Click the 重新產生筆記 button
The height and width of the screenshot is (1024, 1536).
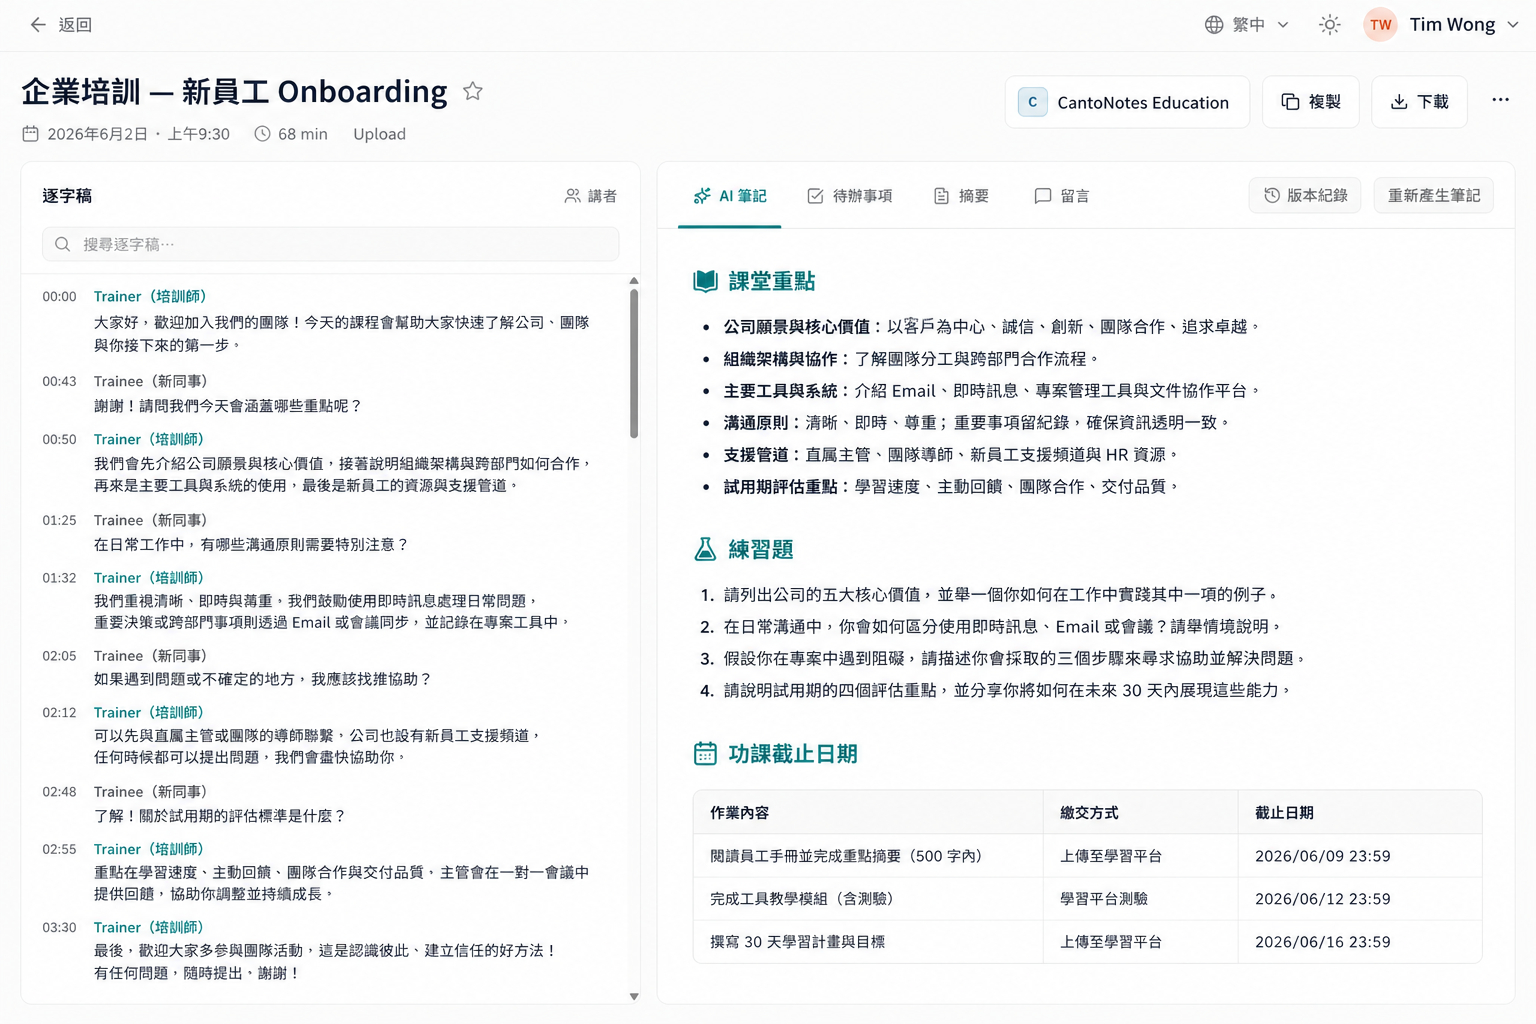[x=1434, y=195]
